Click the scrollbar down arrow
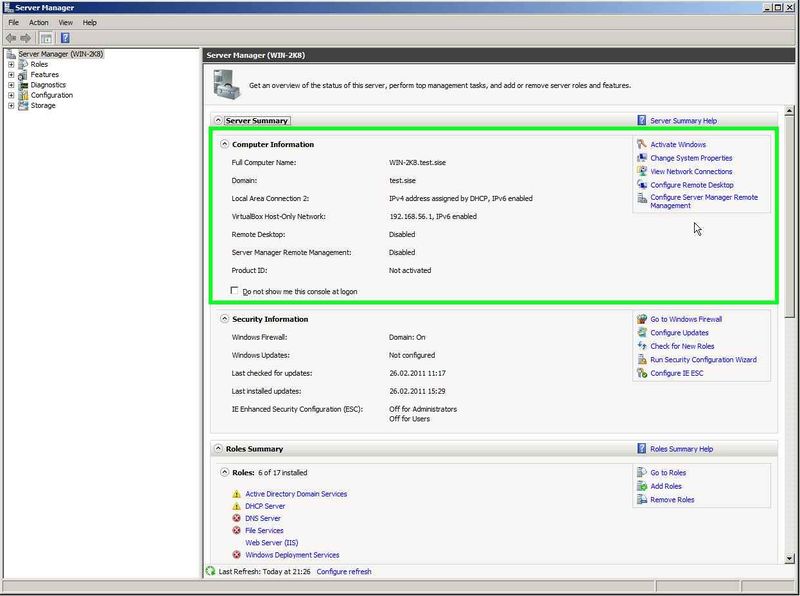This screenshot has width=800, height=596. pyautogui.click(x=789, y=558)
